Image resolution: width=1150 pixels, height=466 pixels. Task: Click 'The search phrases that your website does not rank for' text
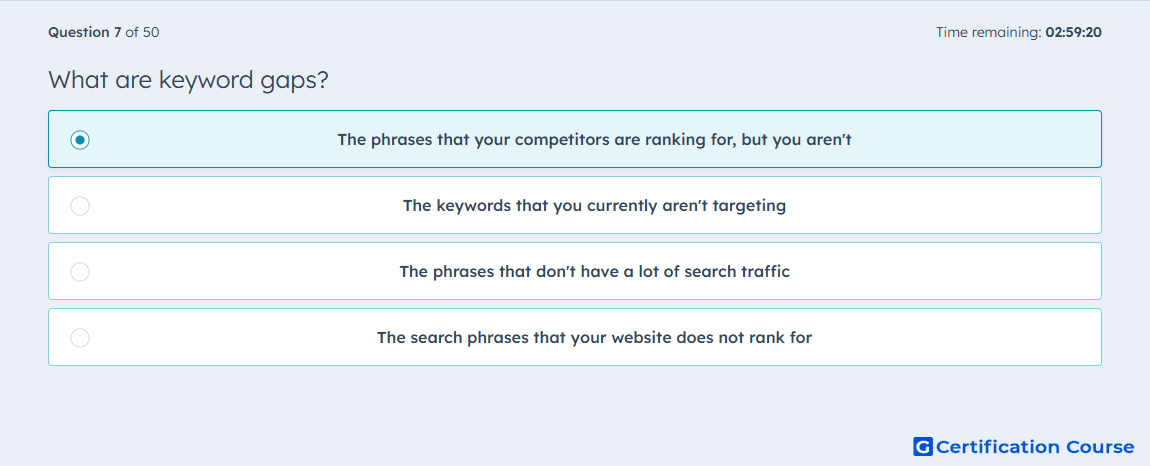coord(594,338)
